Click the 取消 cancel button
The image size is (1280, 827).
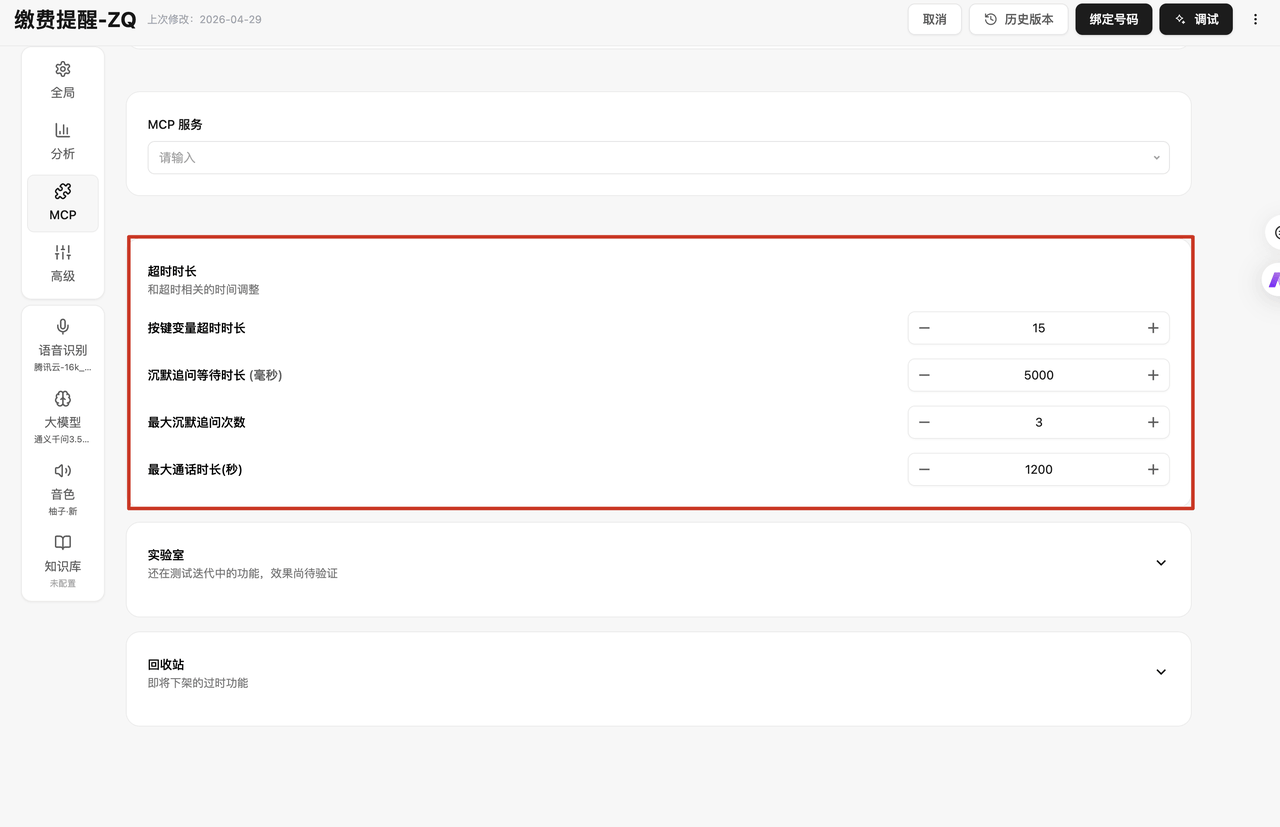pyautogui.click(x=935, y=19)
